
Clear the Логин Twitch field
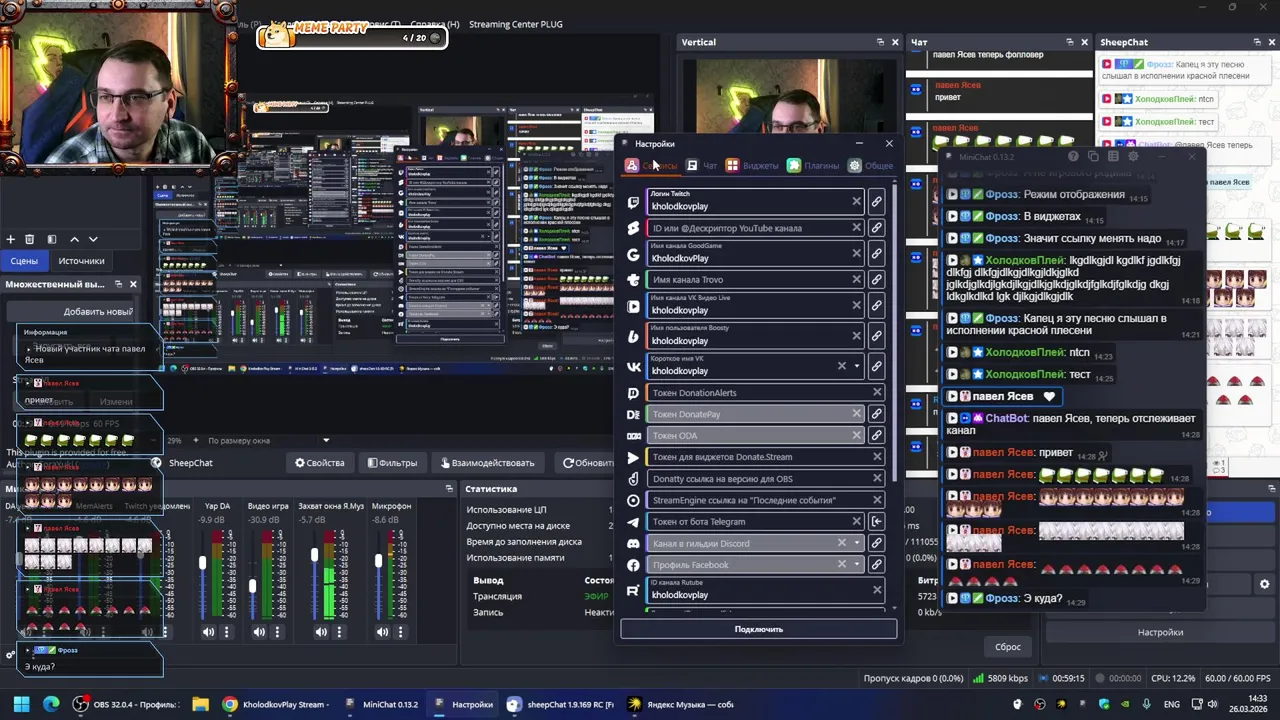click(x=856, y=201)
